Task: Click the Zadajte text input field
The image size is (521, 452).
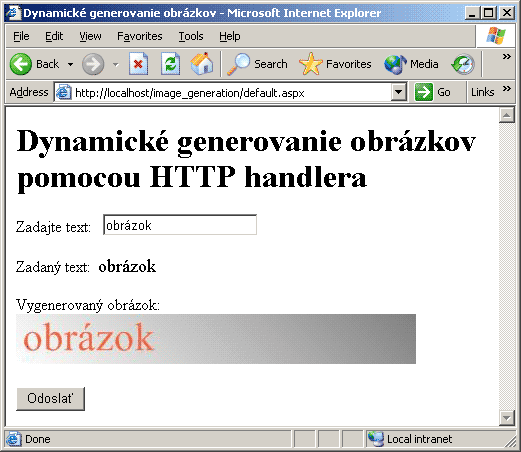Action: coord(180,225)
